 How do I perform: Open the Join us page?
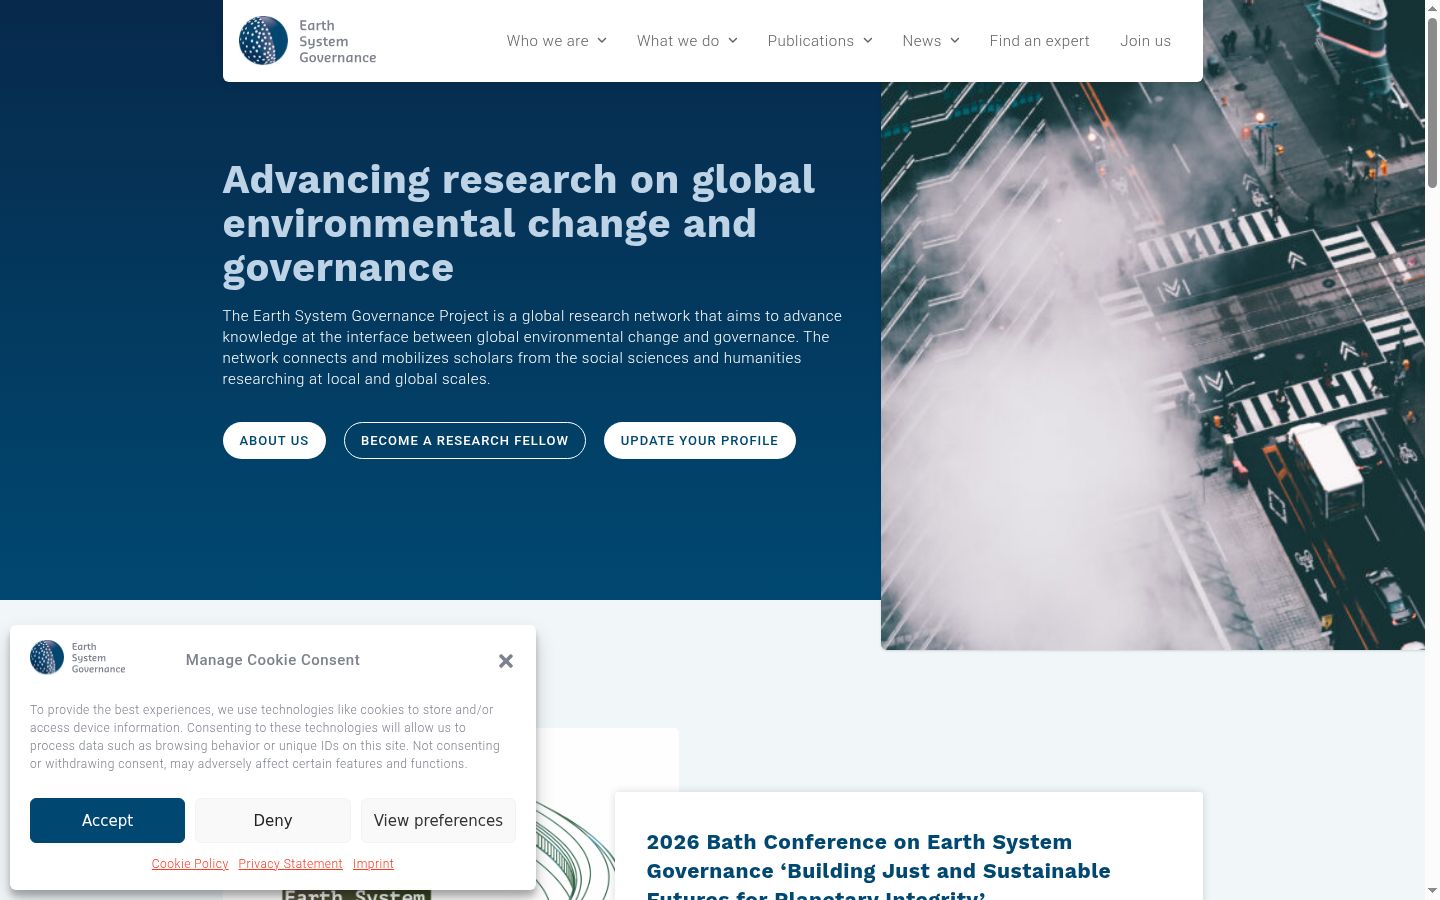(1145, 41)
